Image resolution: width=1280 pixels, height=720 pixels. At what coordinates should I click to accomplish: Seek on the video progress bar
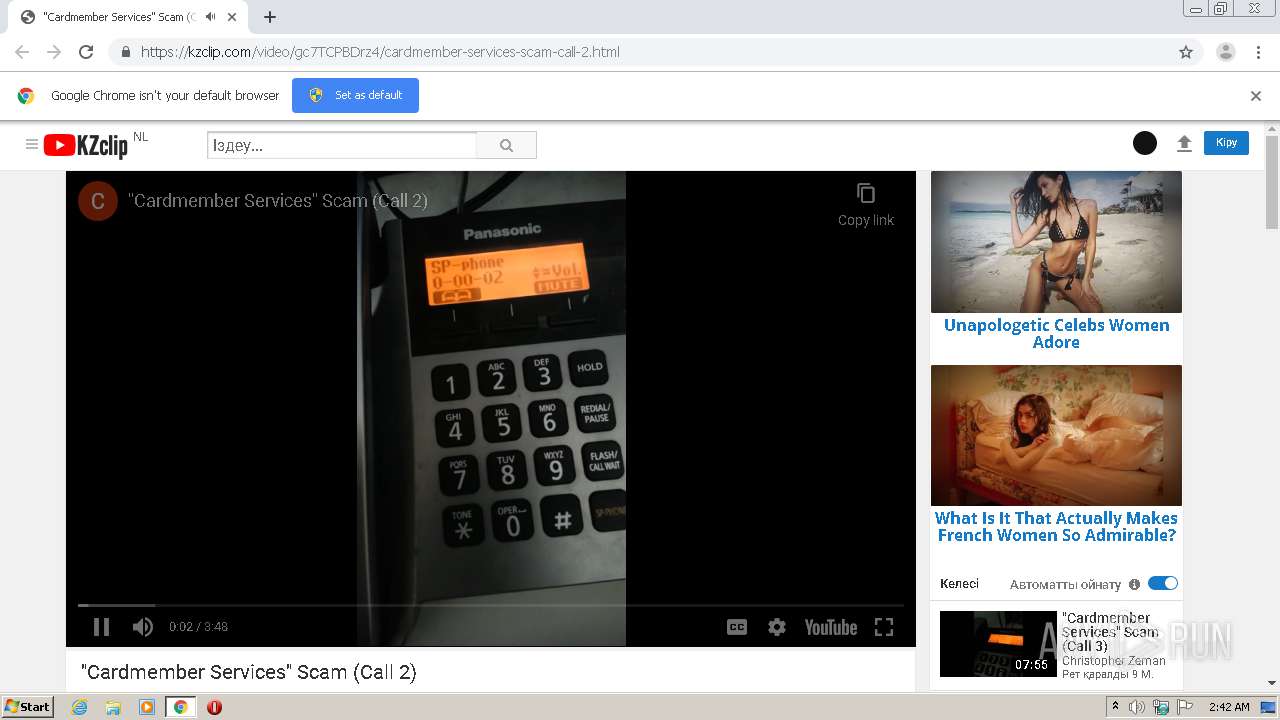tap(491, 605)
